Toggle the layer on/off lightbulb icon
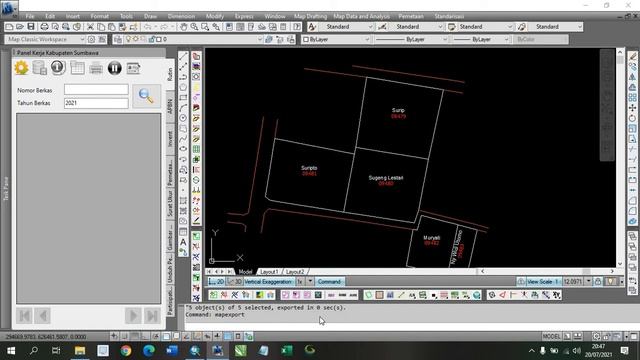Image resolution: width=640 pixels, height=360 pixels. (129, 39)
